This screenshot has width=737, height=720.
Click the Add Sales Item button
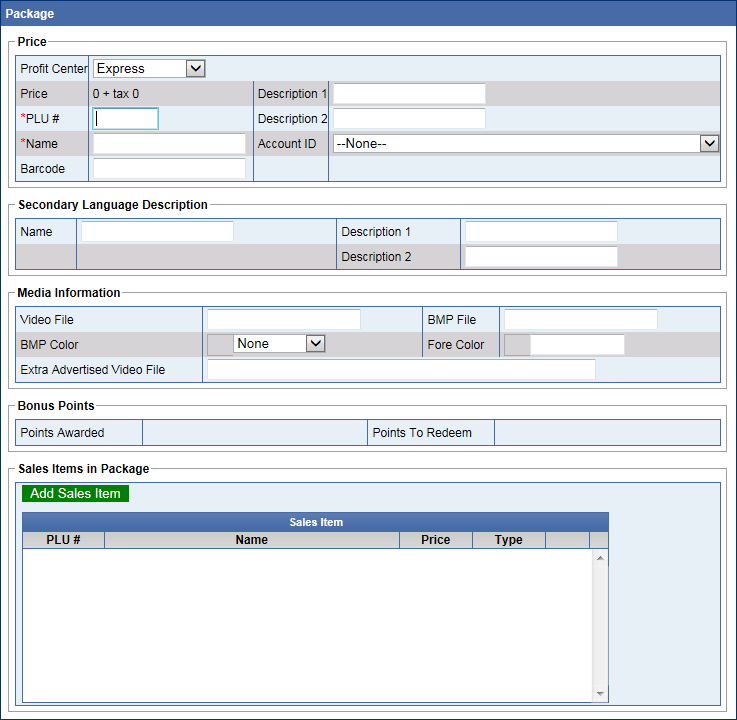coord(75,494)
